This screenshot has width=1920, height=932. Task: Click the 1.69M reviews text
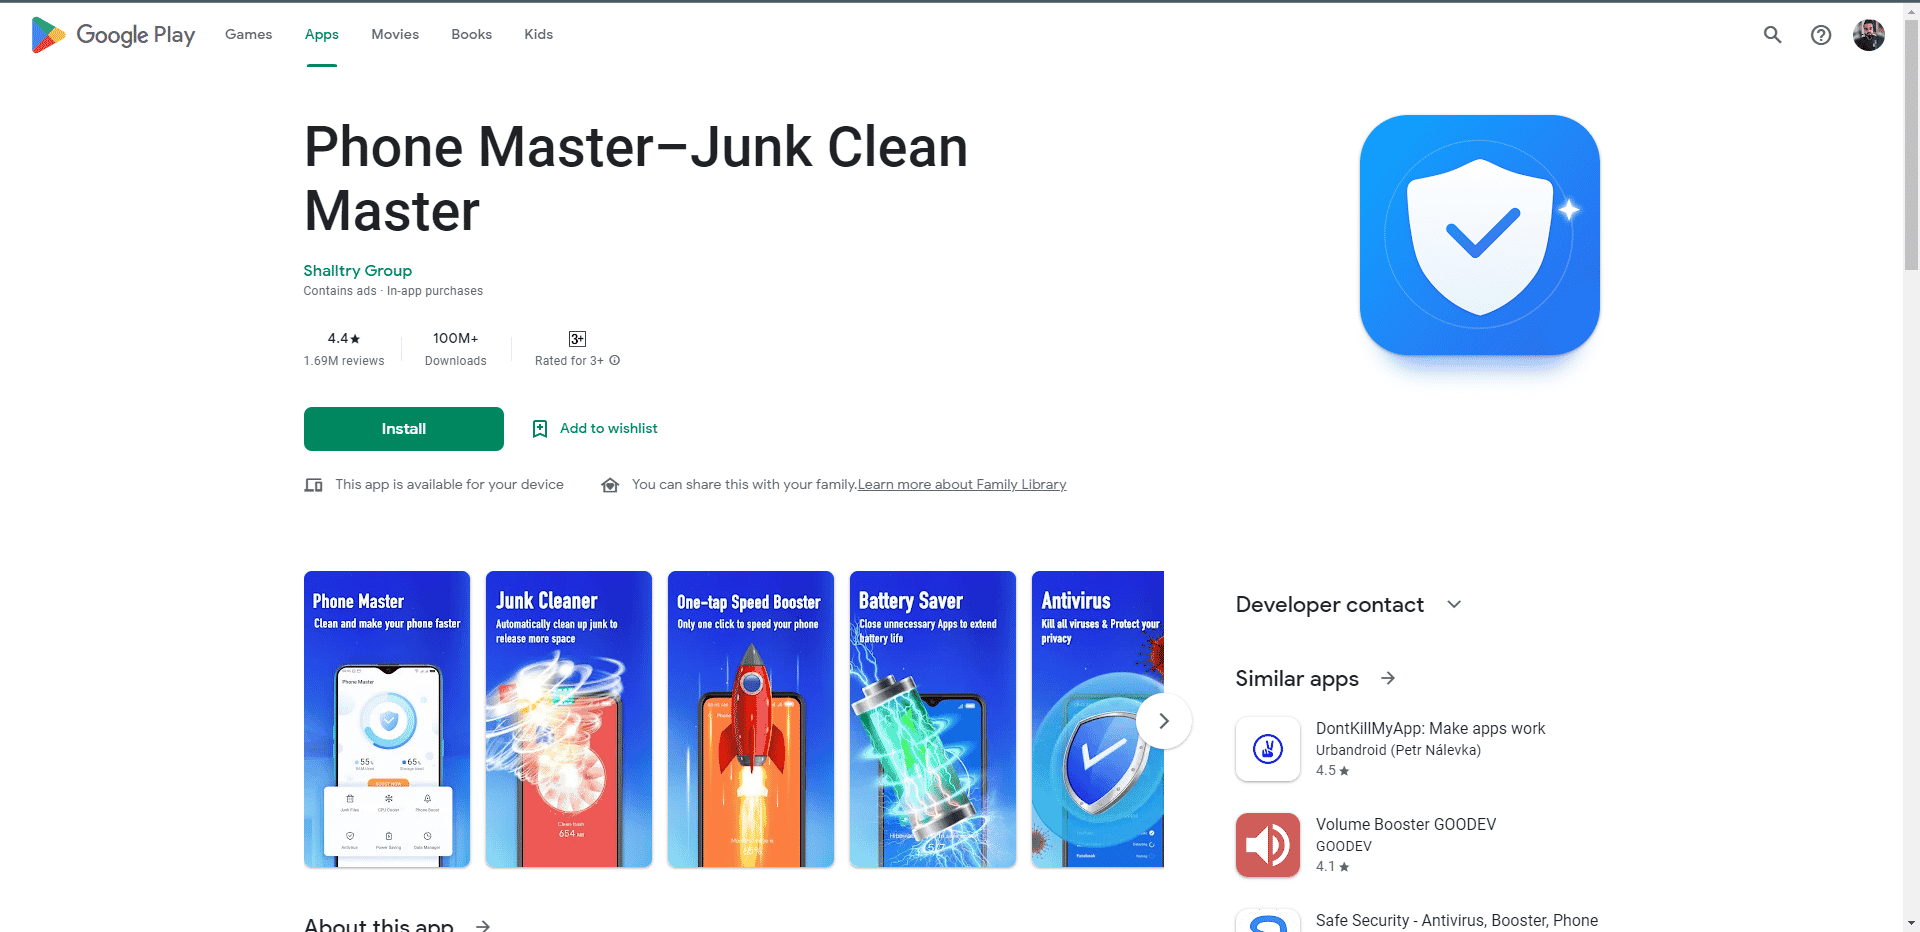point(344,361)
